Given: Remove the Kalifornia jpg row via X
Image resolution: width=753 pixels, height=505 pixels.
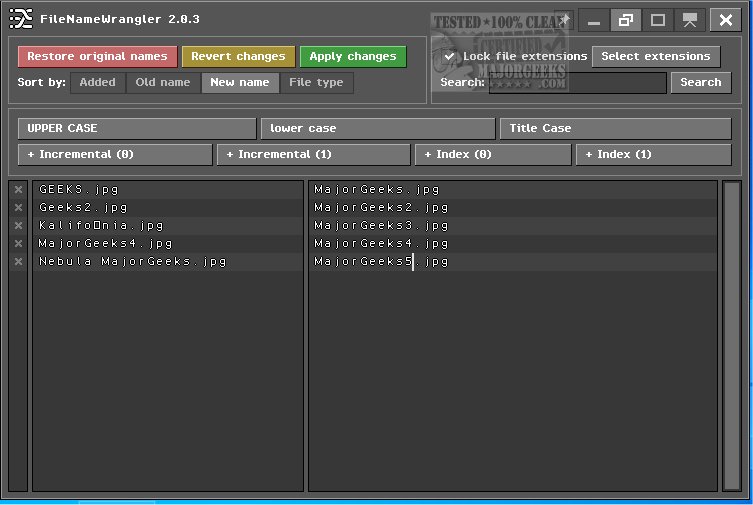Looking at the screenshot, I should (18, 226).
